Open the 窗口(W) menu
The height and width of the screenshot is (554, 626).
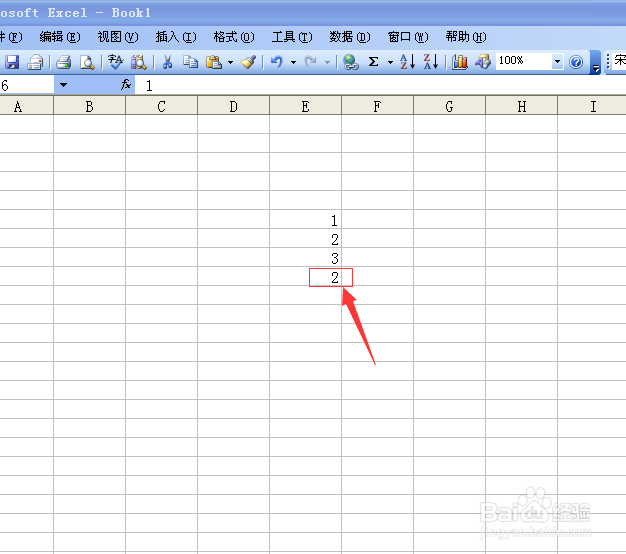408,37
